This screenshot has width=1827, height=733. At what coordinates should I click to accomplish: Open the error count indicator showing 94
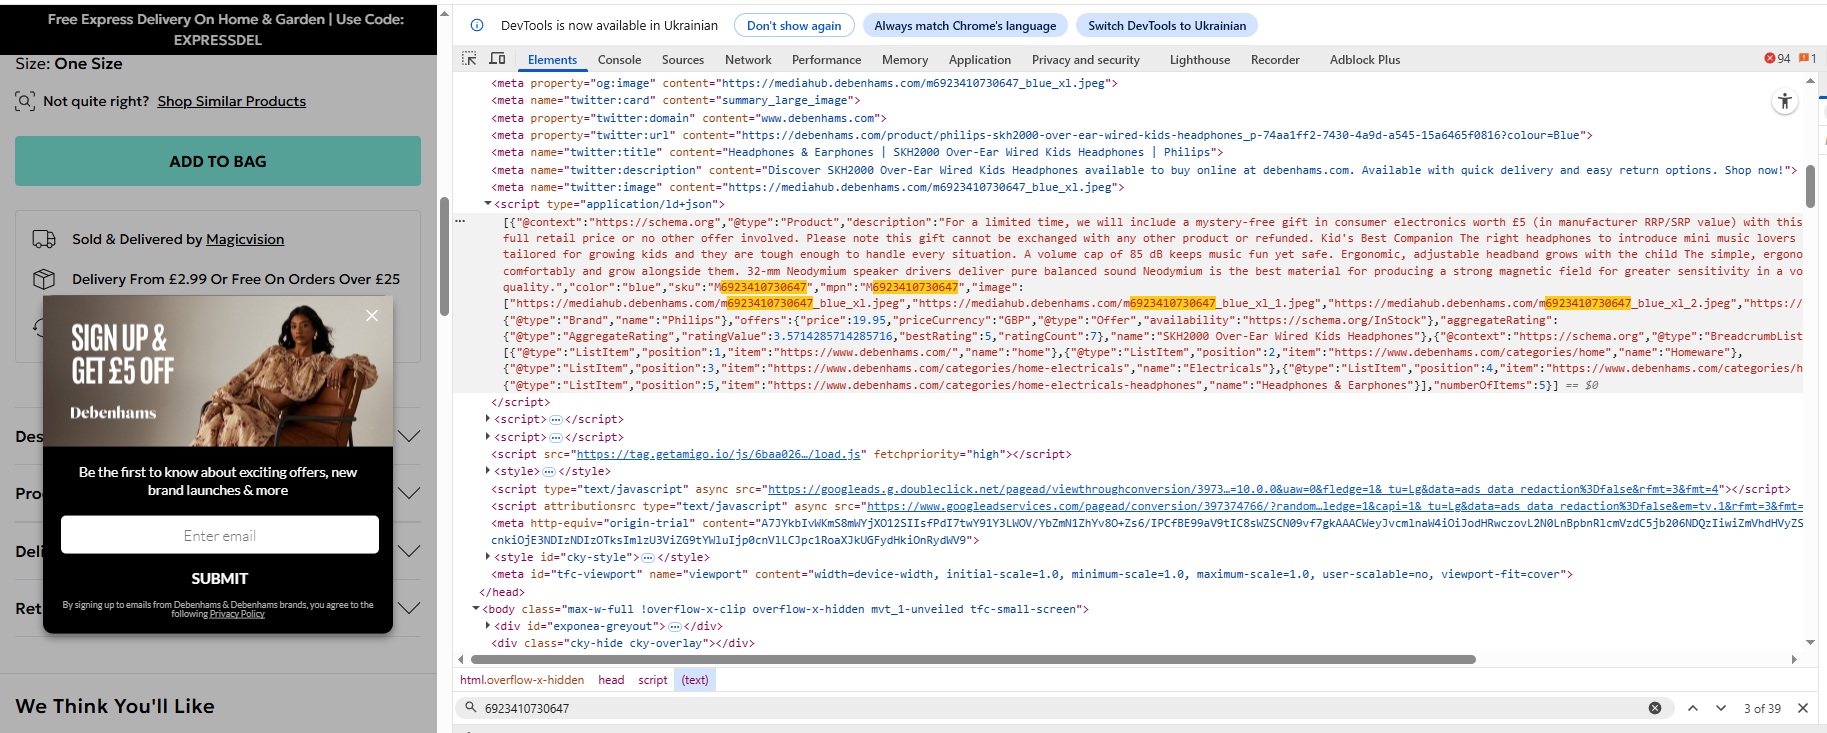click(x=1777, y=59)
